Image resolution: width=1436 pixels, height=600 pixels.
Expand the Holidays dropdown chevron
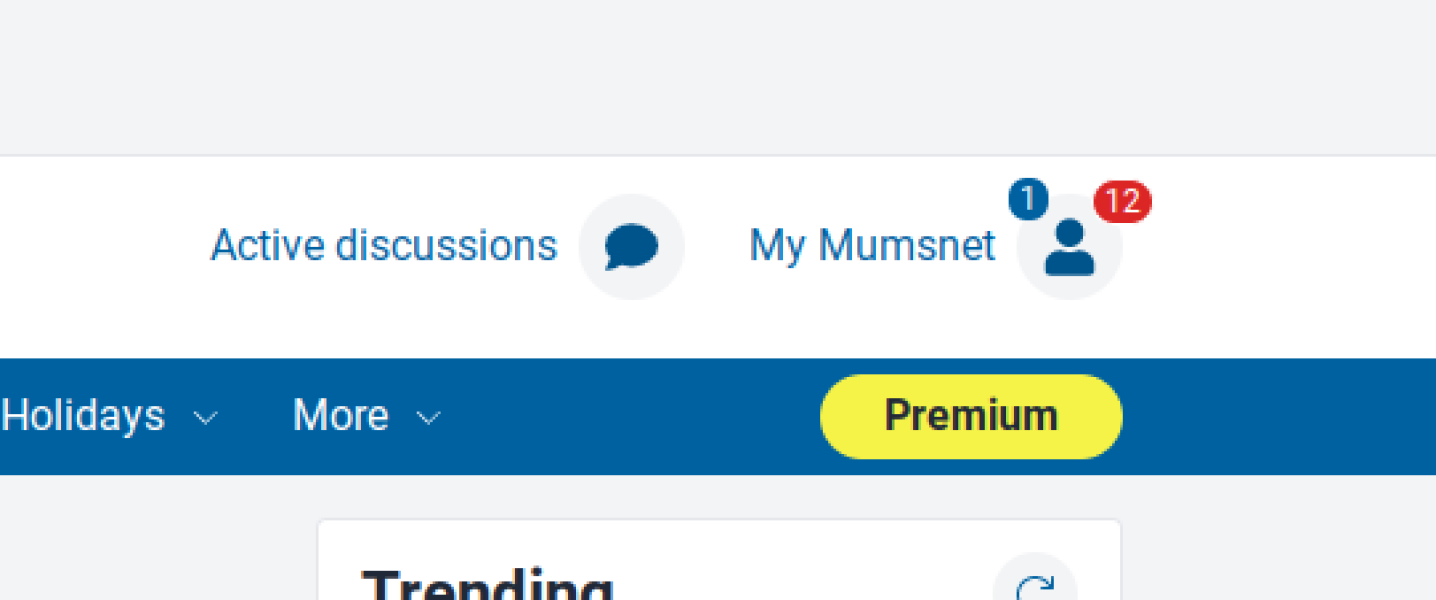click(205, 419)
